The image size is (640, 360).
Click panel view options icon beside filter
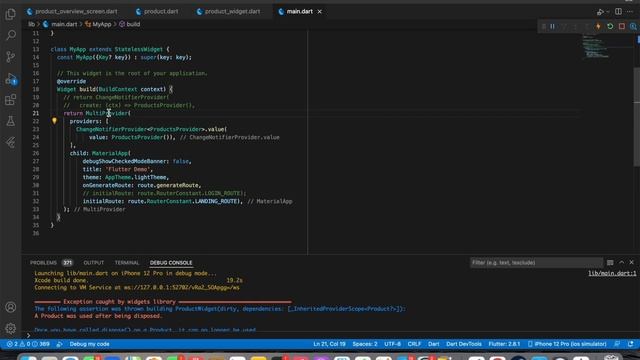tap(610, 262)
